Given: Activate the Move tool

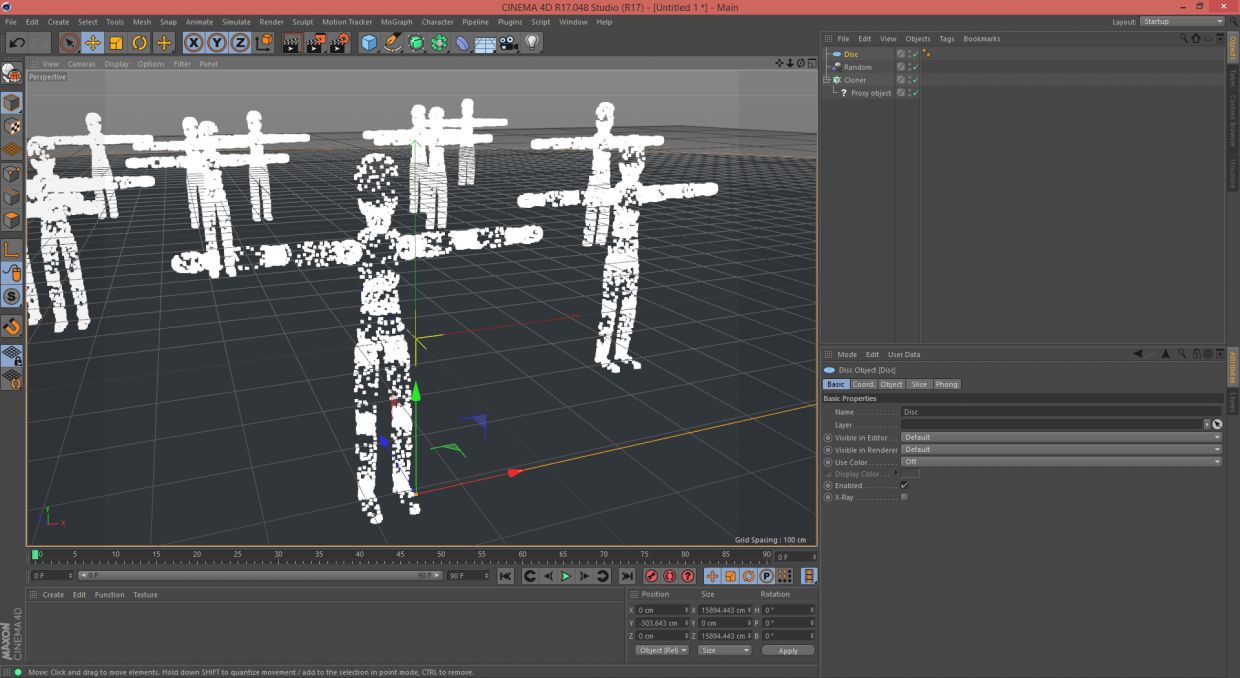Looking at the screenshot, I should tap(93, 43).
